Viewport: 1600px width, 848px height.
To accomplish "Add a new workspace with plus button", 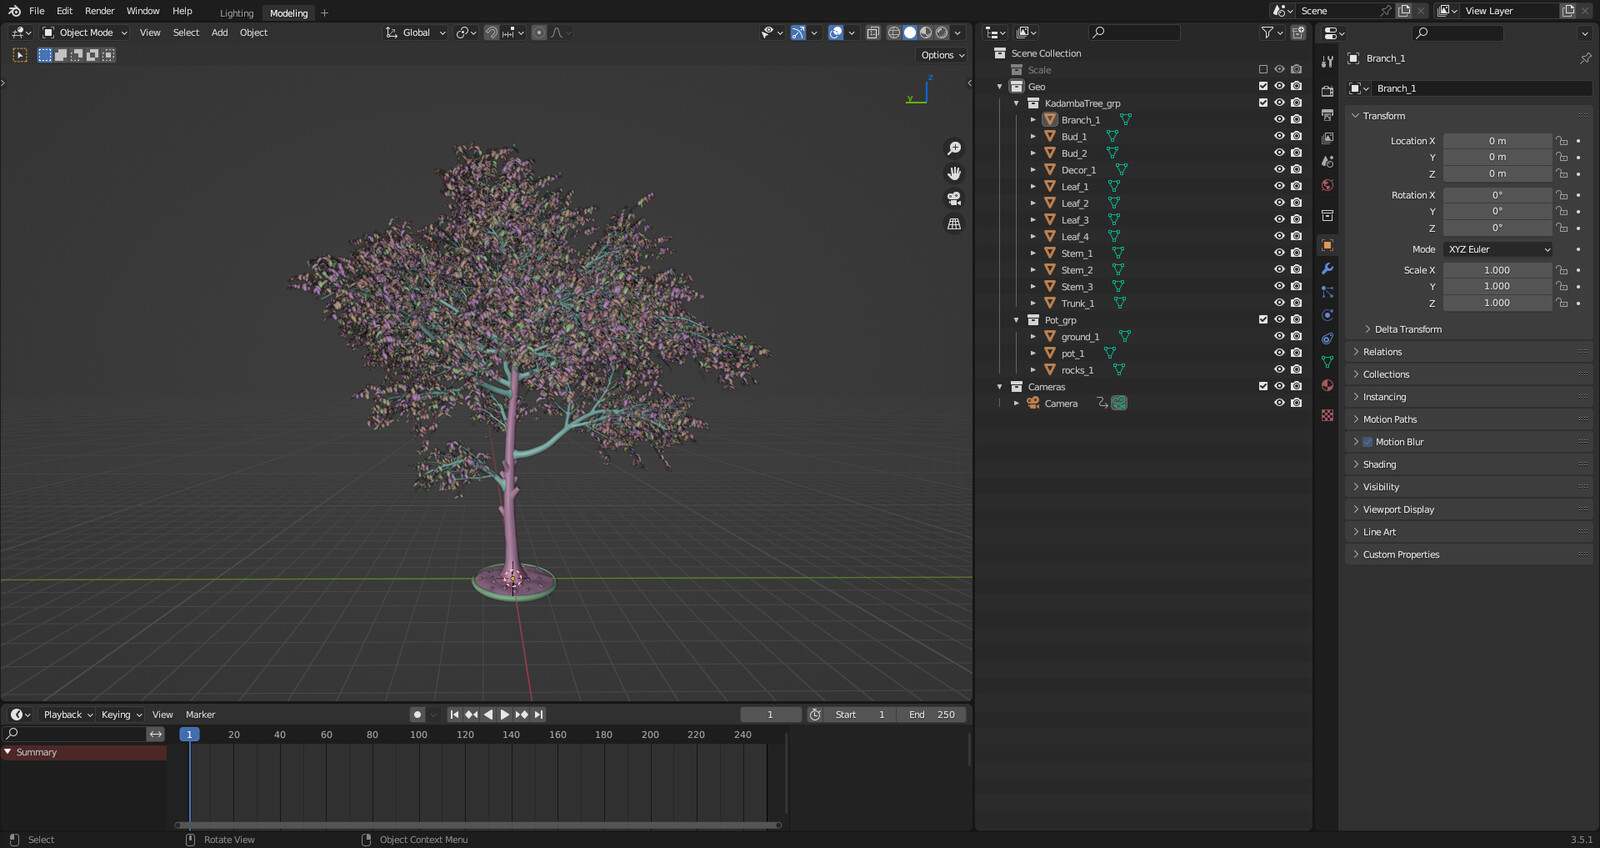I will 324,13.
